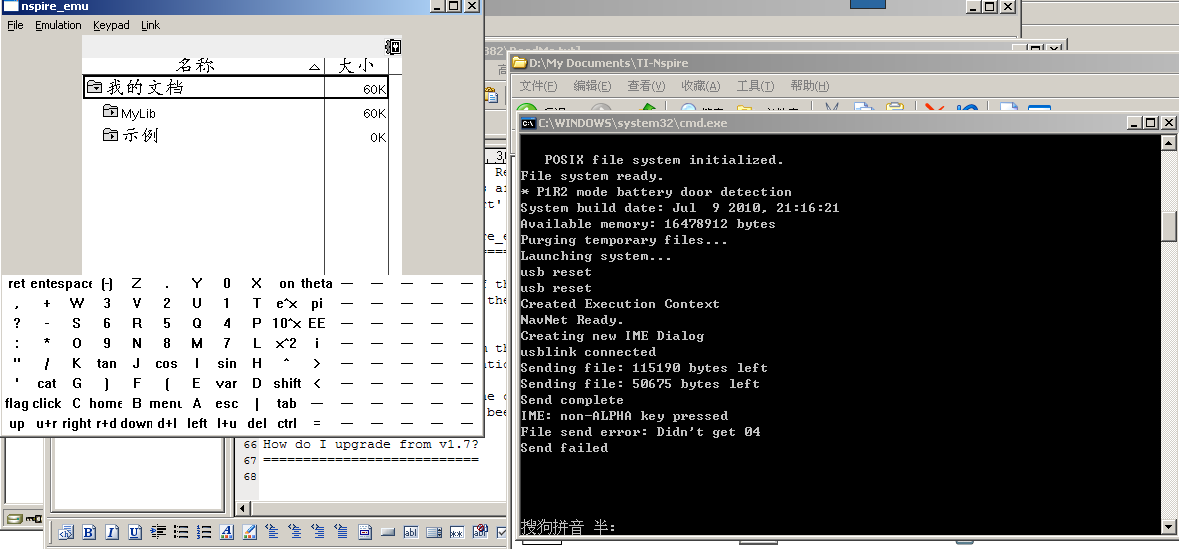Select the 我的文档 folder row
1179x549 pixels.
pos(235,87)
